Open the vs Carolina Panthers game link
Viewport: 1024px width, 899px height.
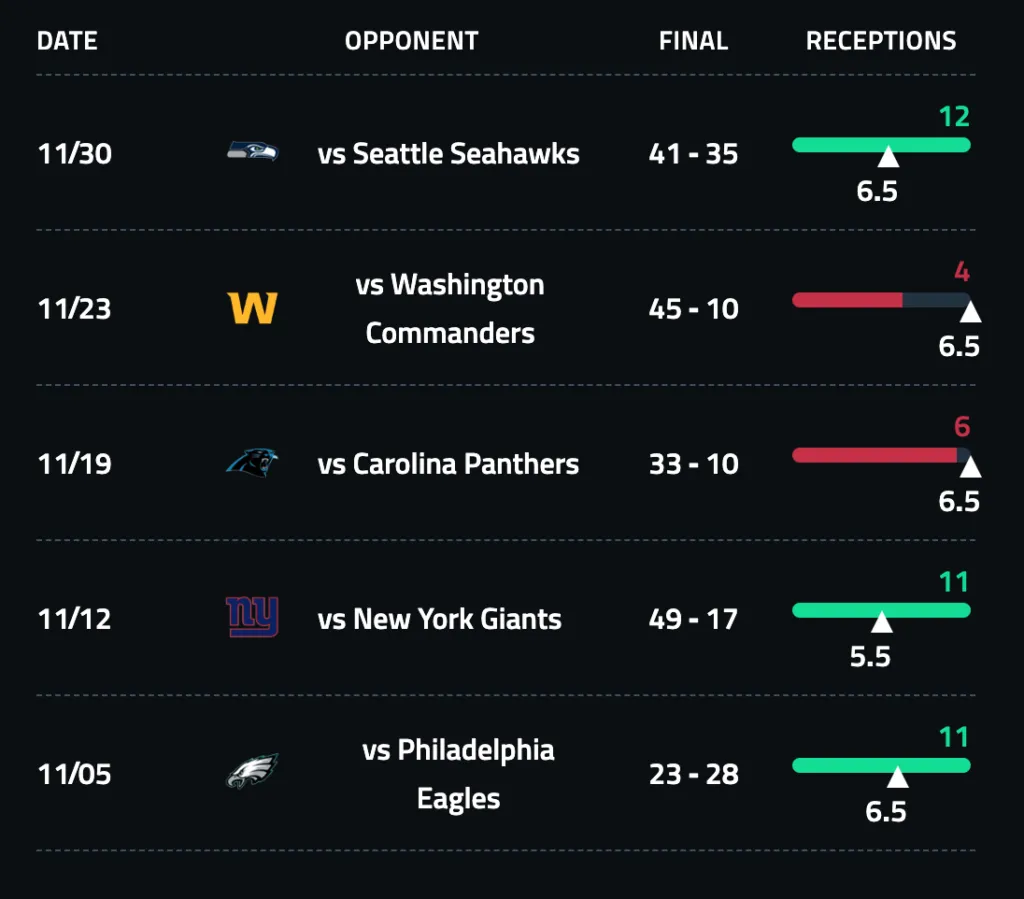tap(448, 464)
